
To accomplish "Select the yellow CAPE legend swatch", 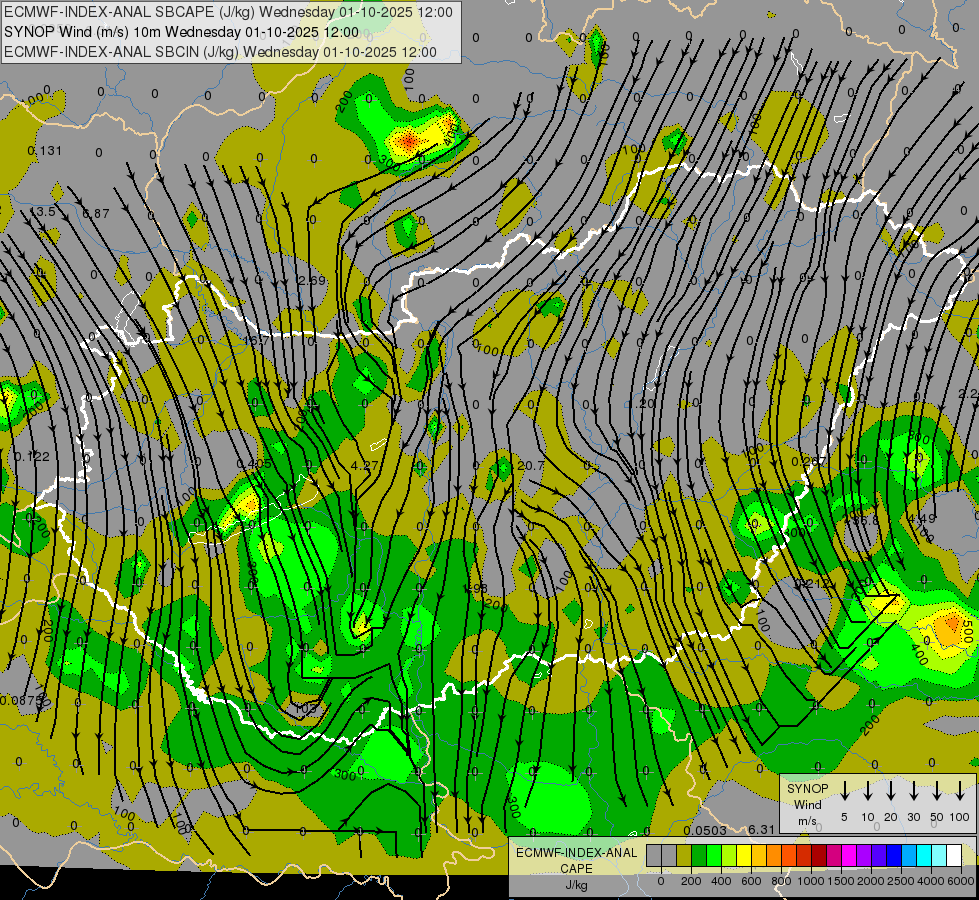I will pos(744,856).
